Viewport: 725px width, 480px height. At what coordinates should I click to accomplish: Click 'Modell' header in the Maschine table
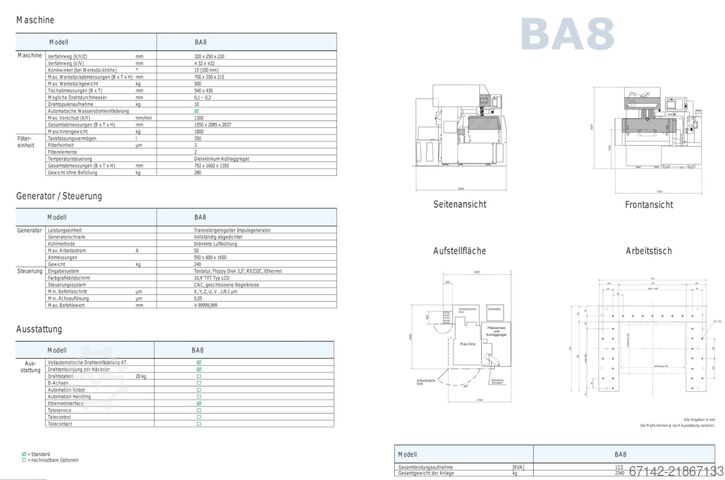coord(59,42)
